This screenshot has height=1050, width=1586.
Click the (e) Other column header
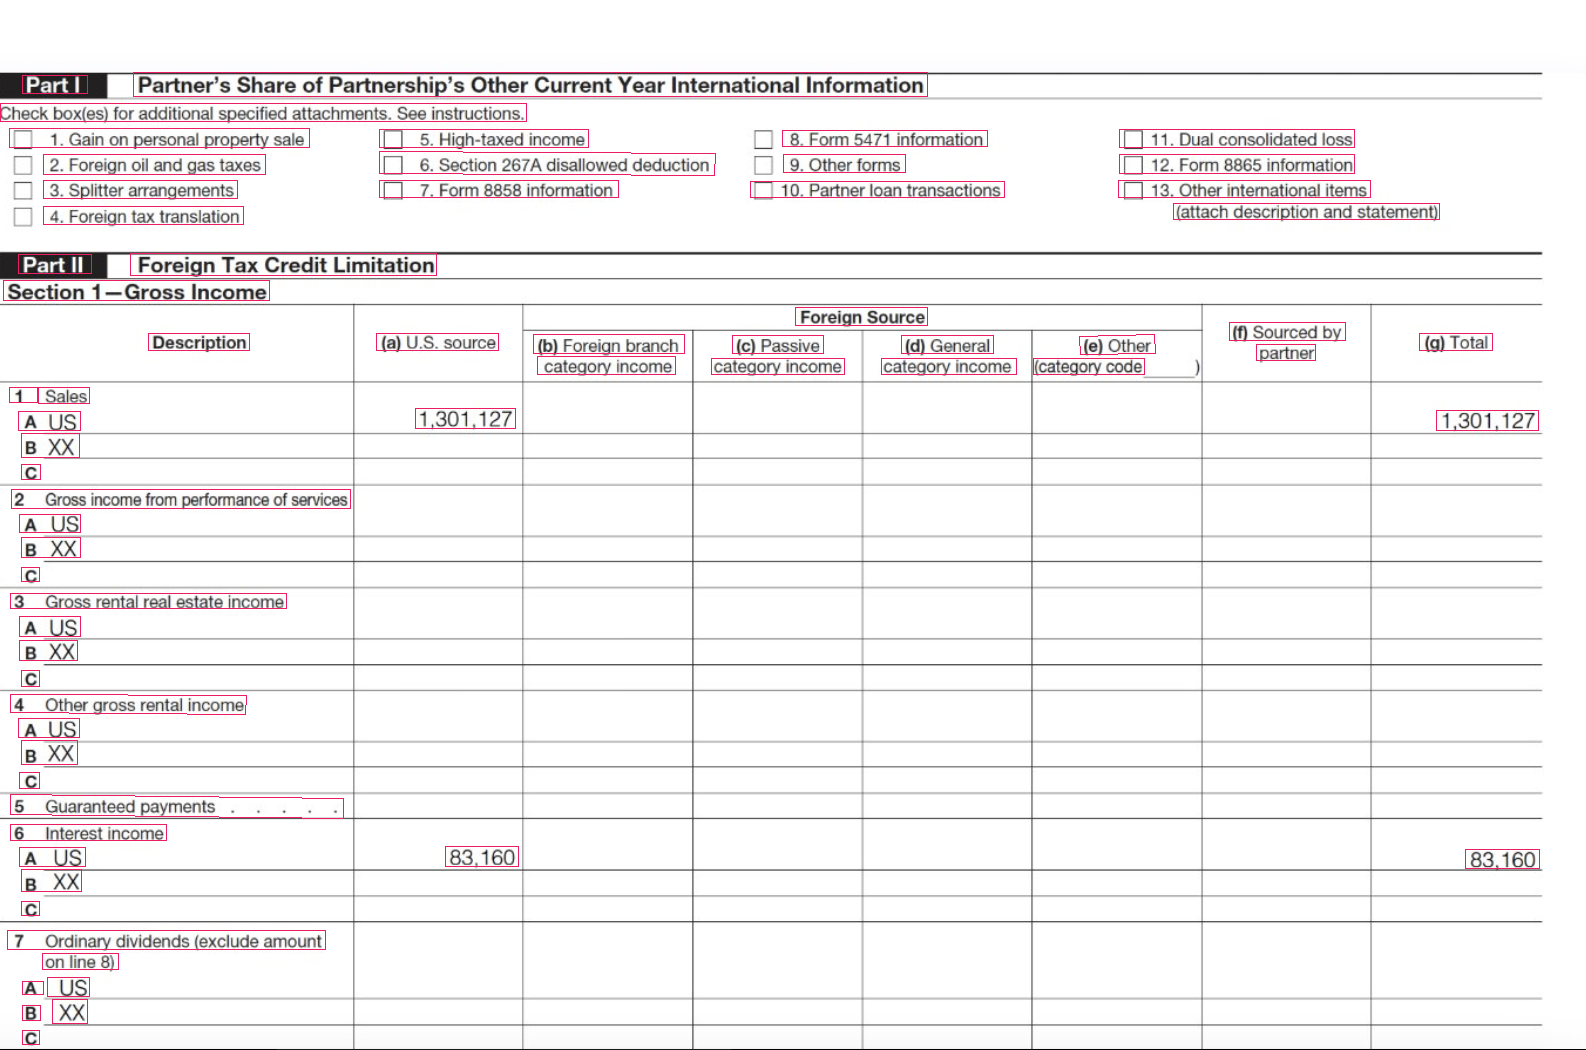click(x=1117, y=345)
